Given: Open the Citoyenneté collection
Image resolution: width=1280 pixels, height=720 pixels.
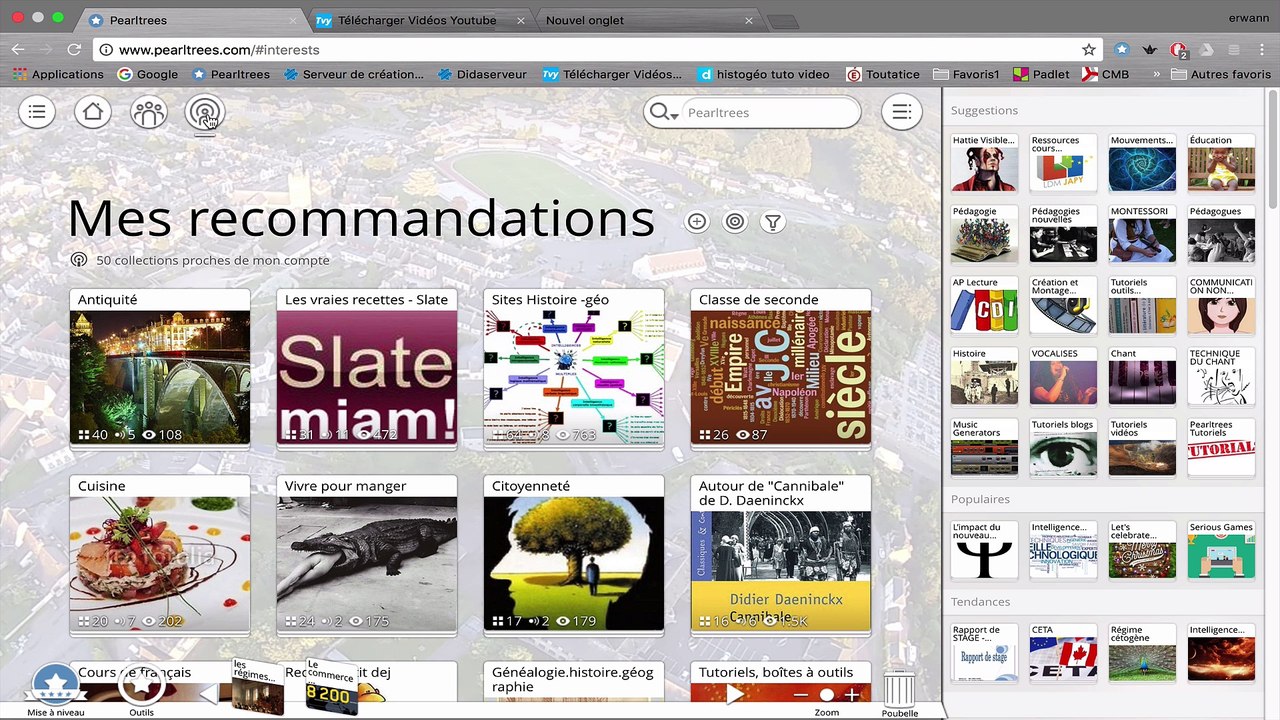Looking at the screenshot, I should point(574,553).
